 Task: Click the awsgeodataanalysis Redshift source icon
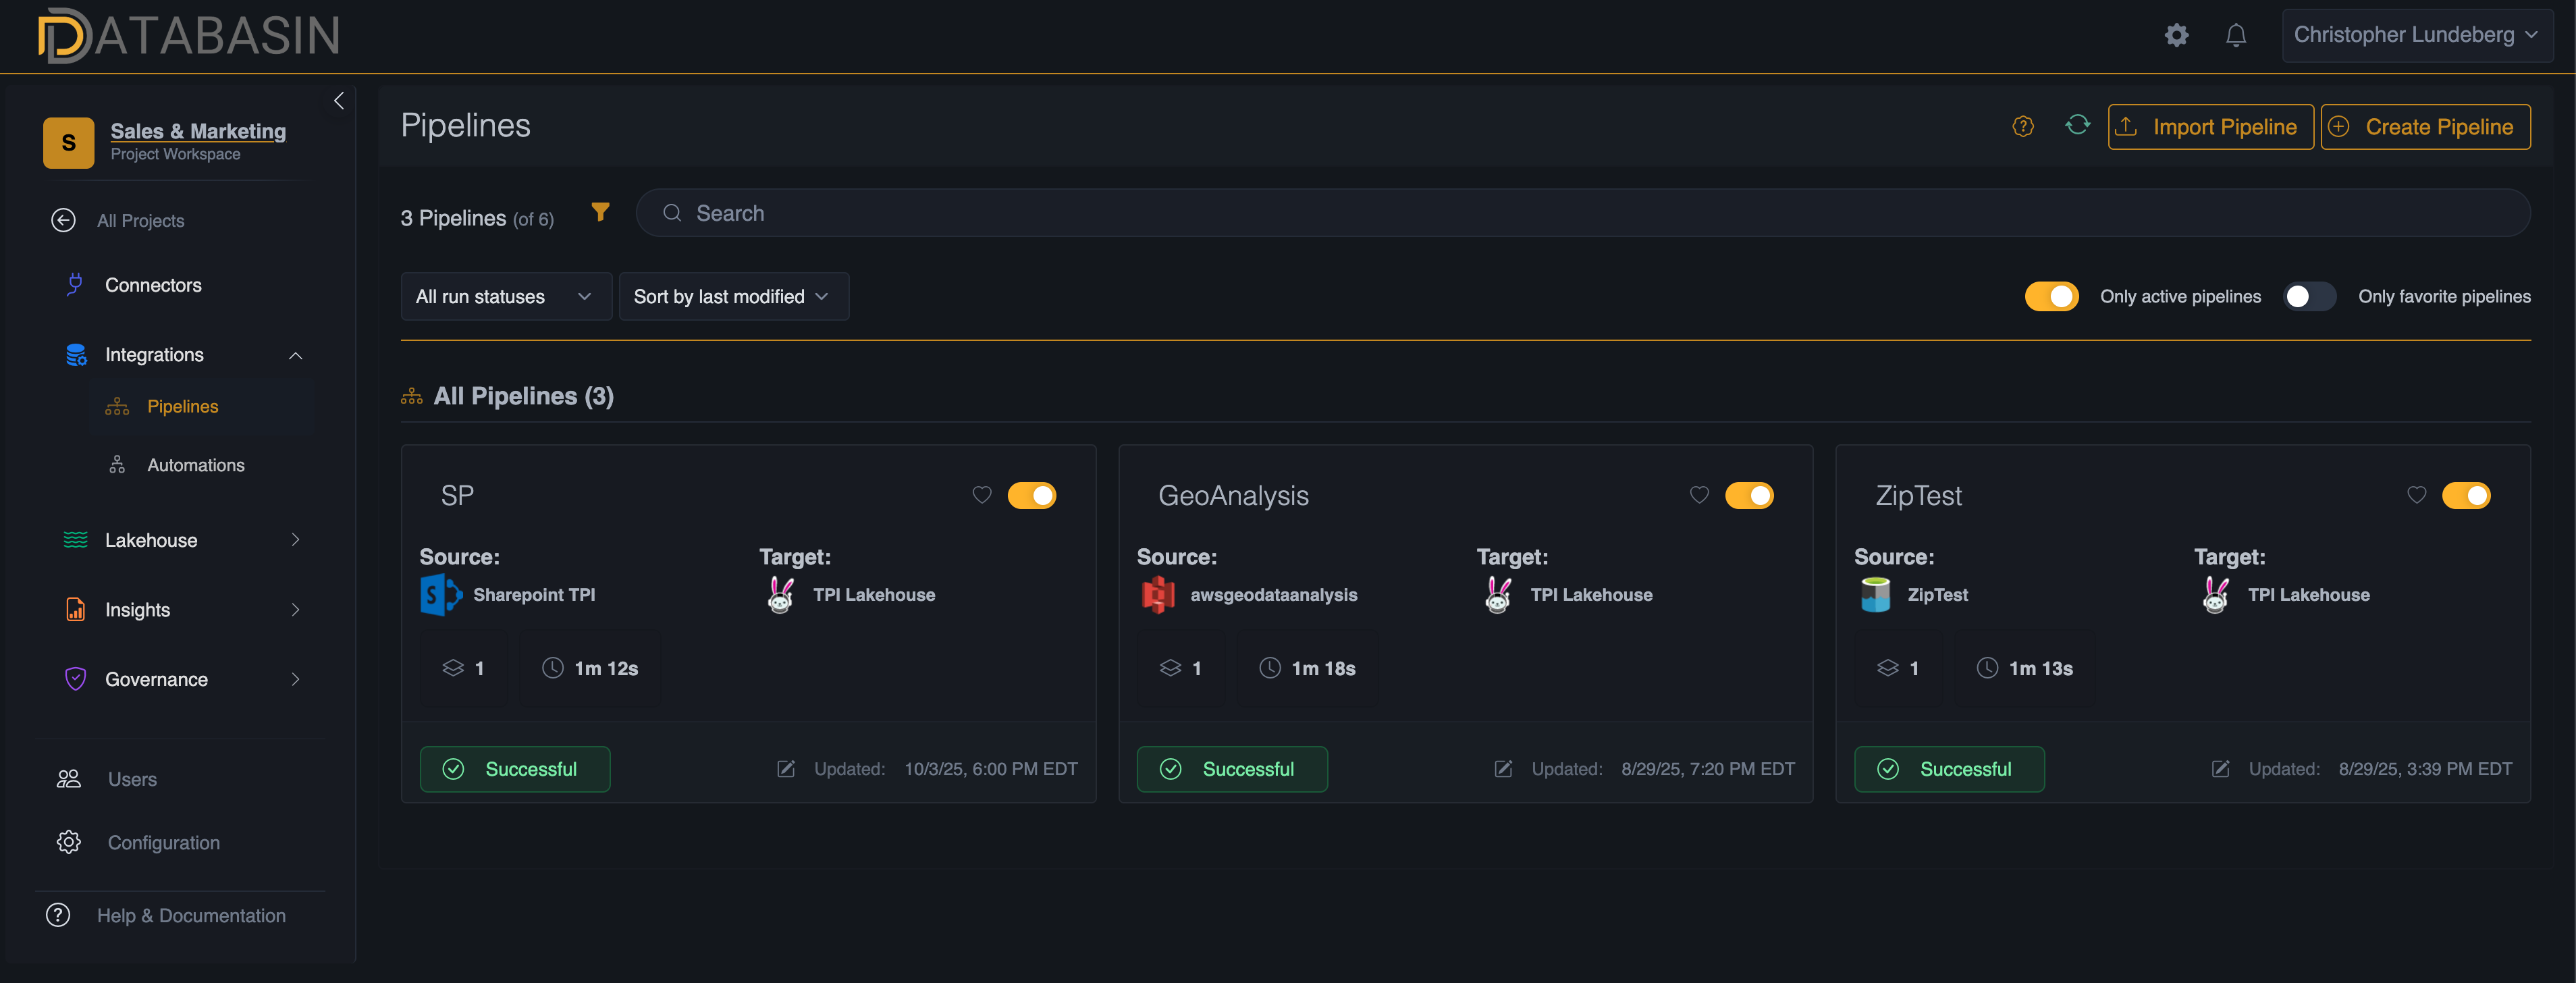point(1157,594)
